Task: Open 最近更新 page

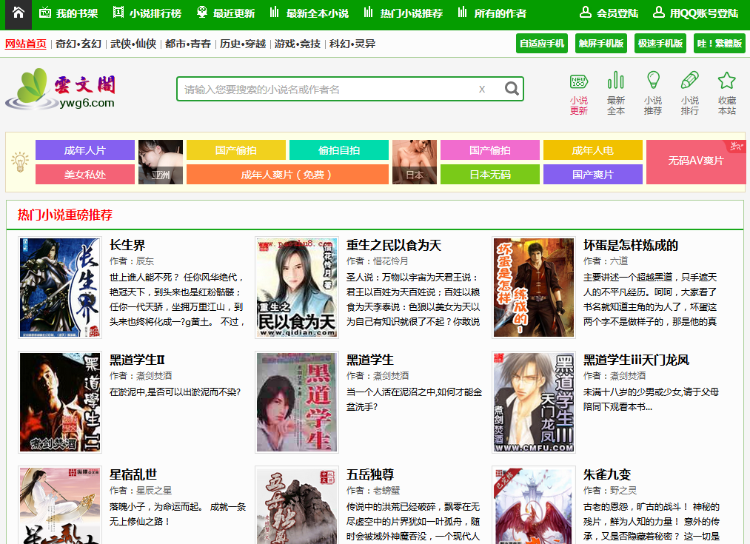Action: point(226,13)
